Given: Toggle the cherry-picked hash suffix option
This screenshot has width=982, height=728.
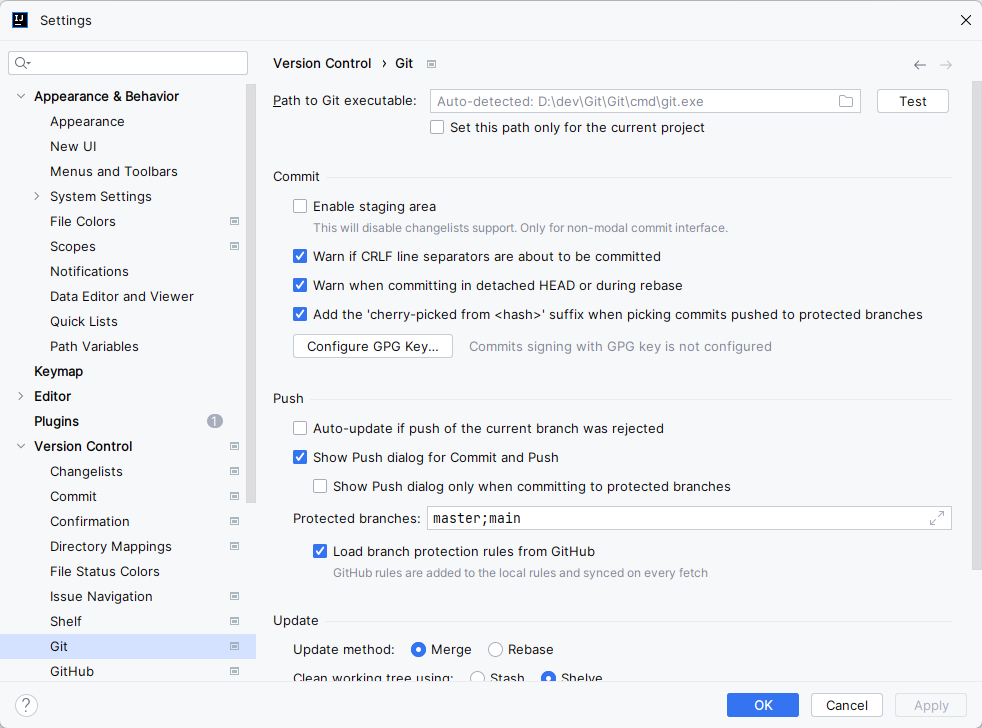Looking at the screenshot, I should 300,314.
